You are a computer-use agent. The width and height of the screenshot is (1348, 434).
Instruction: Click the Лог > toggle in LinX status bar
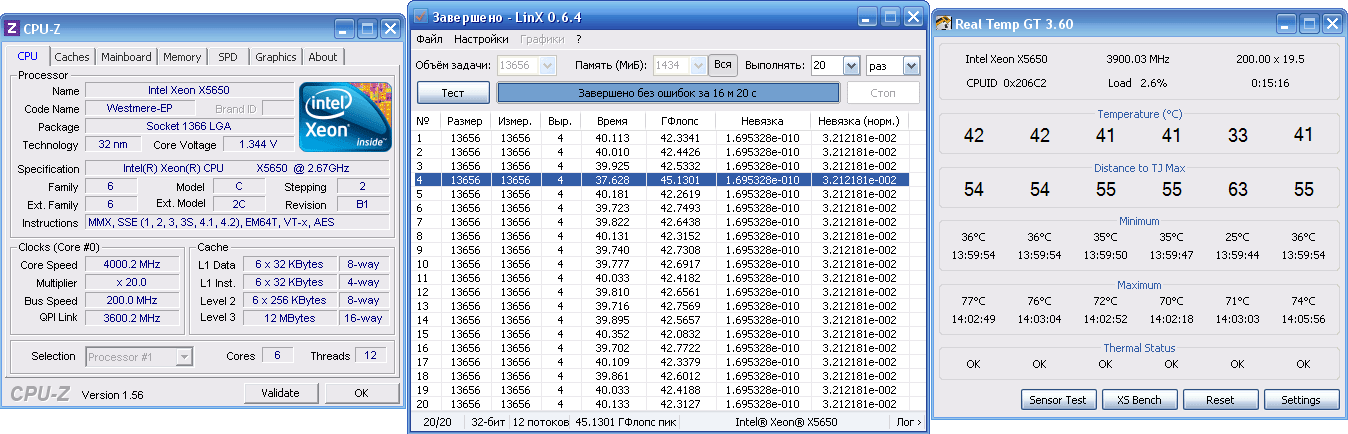click(x=909, y=423)
